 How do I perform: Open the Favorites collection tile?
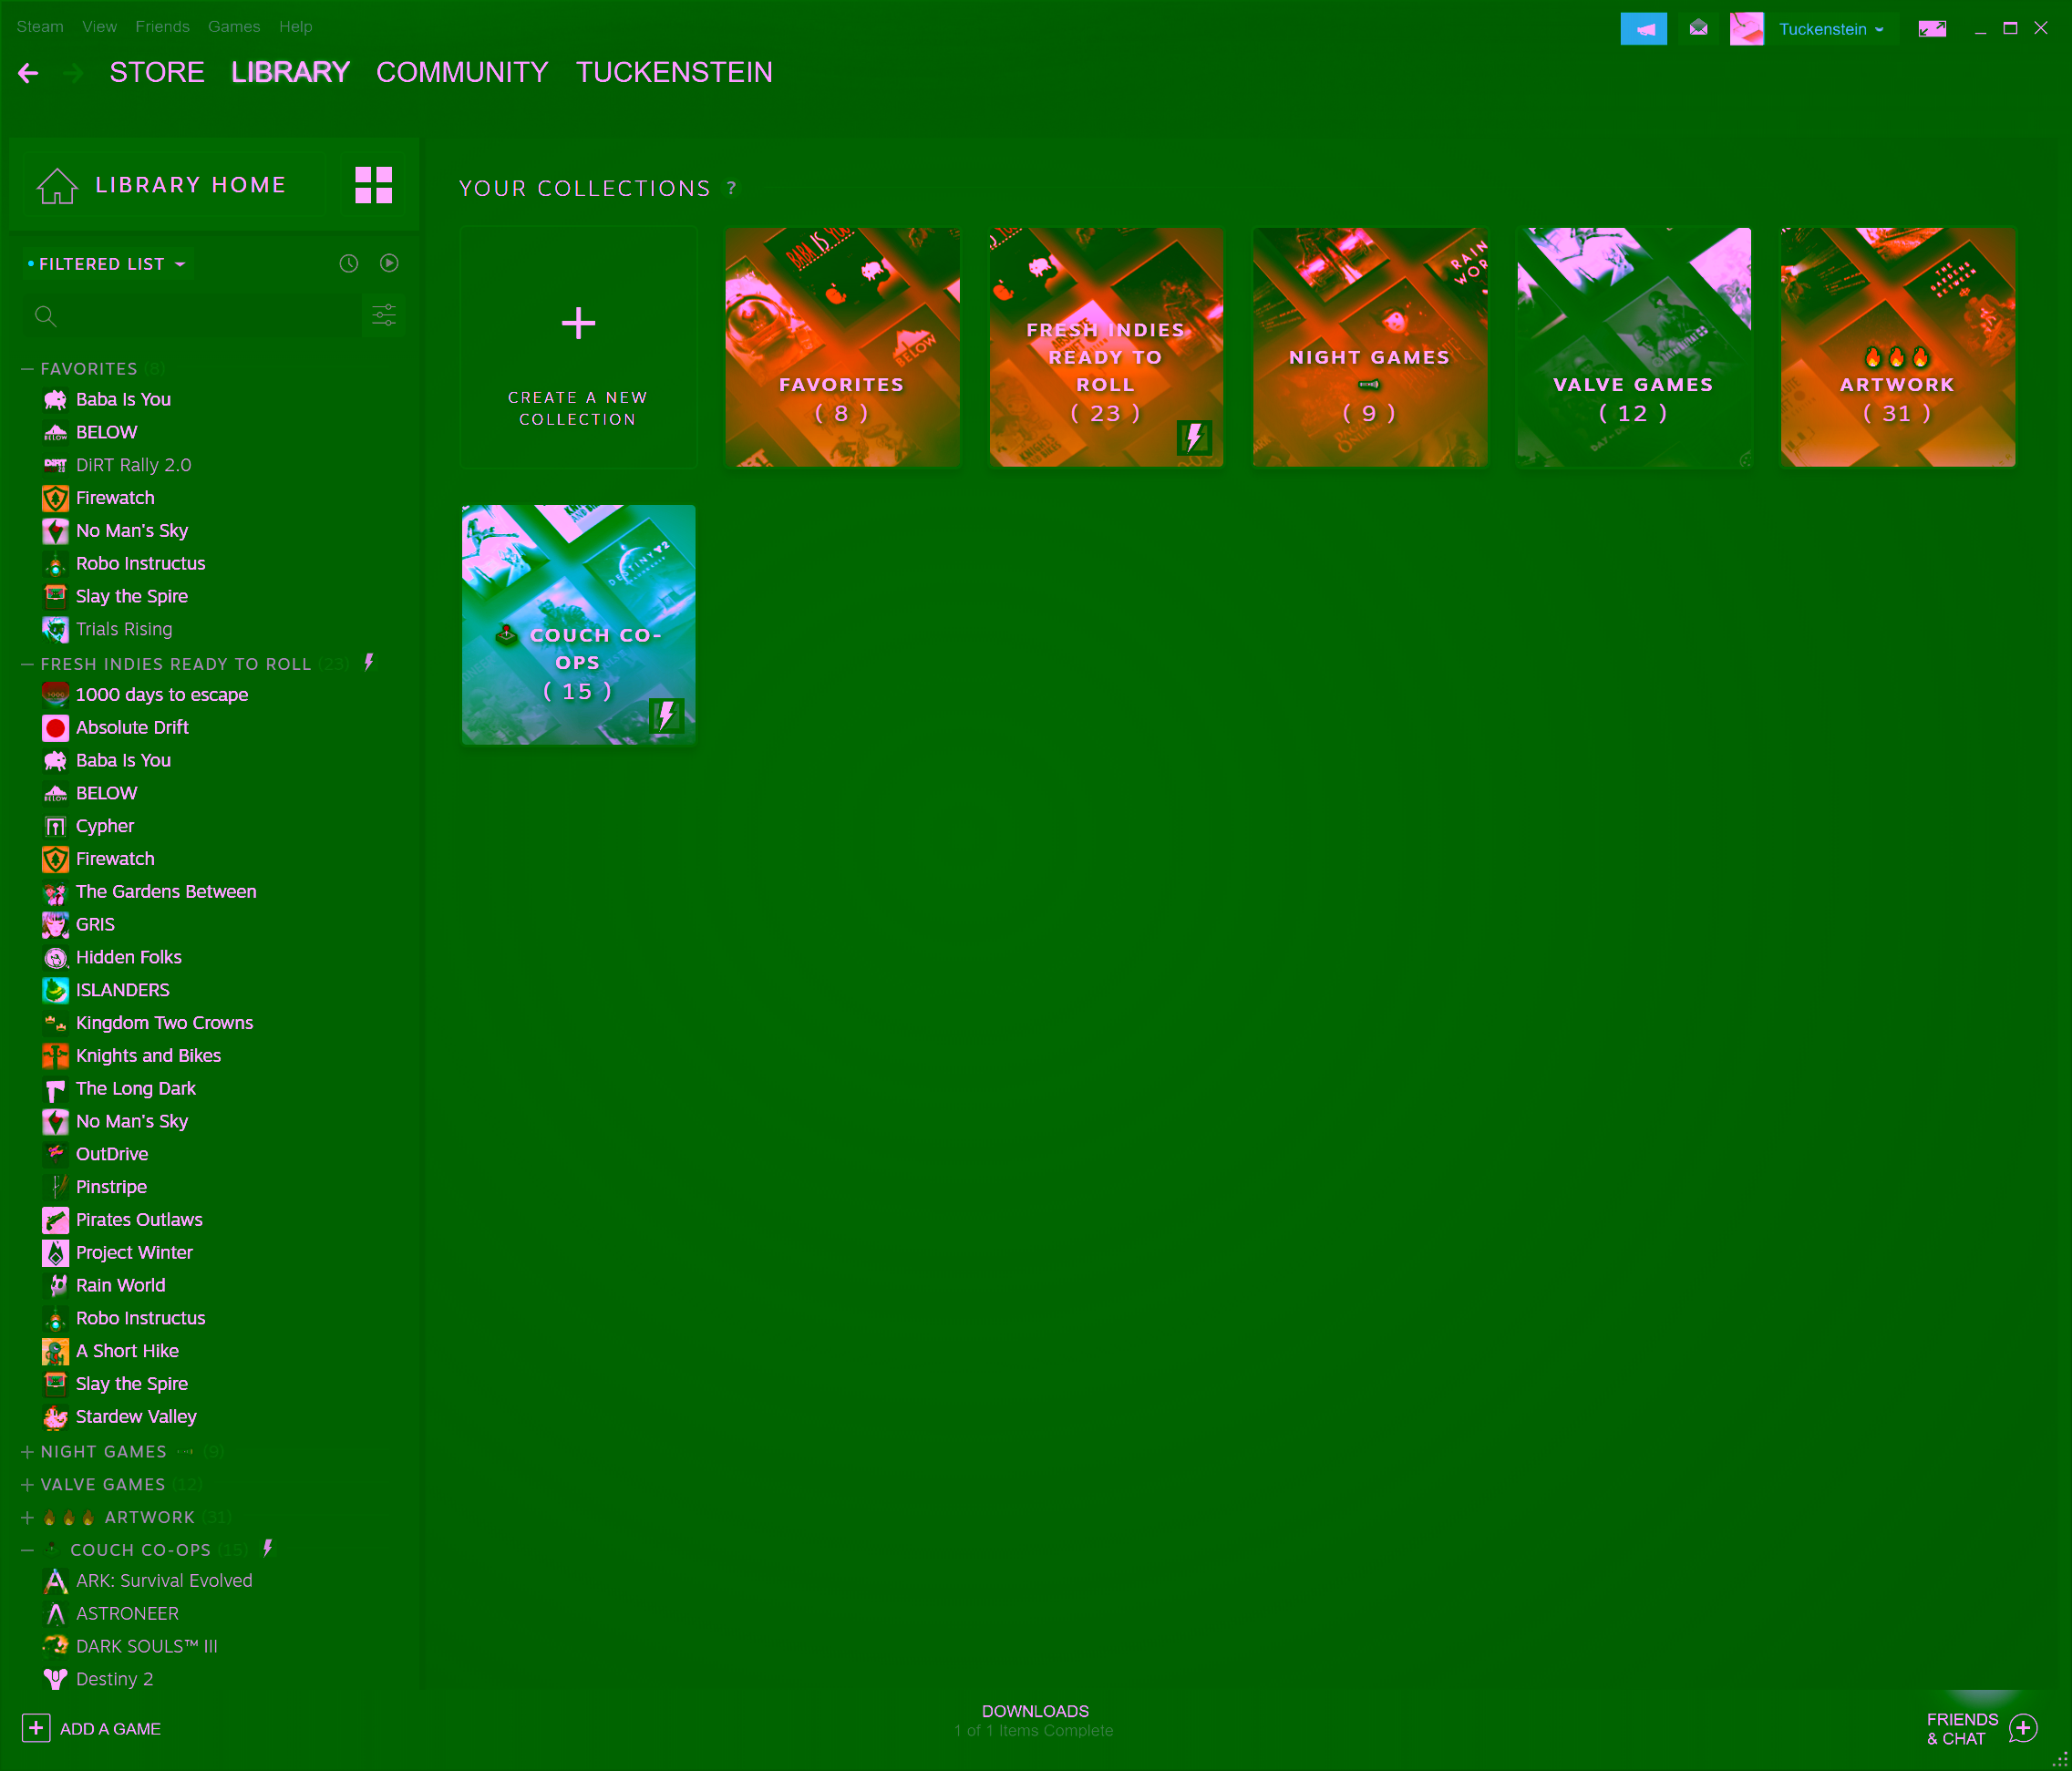click(842, 347)
